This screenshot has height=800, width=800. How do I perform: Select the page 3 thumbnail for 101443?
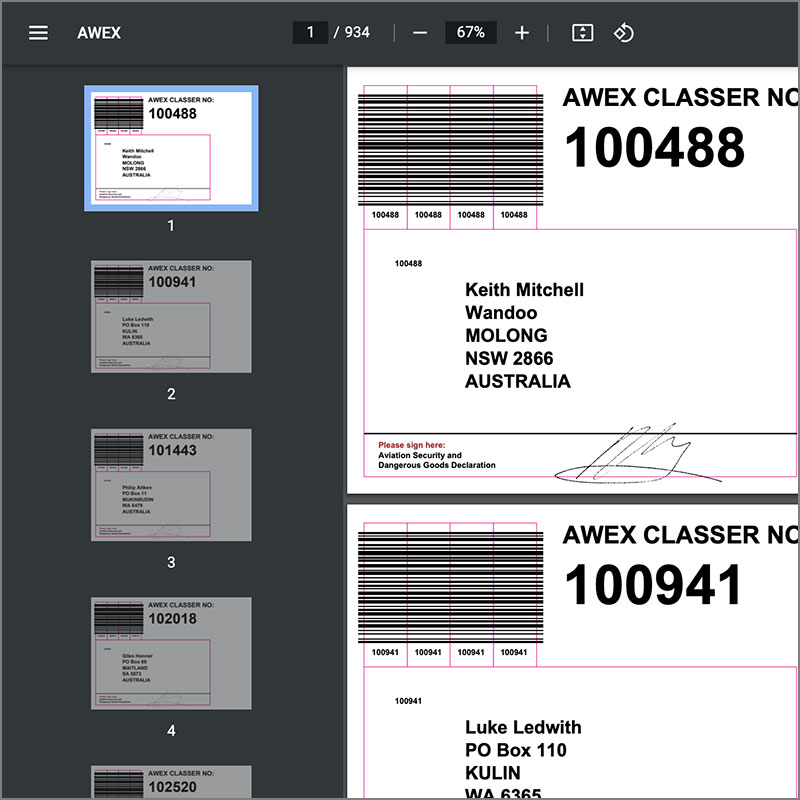point(171,485)
